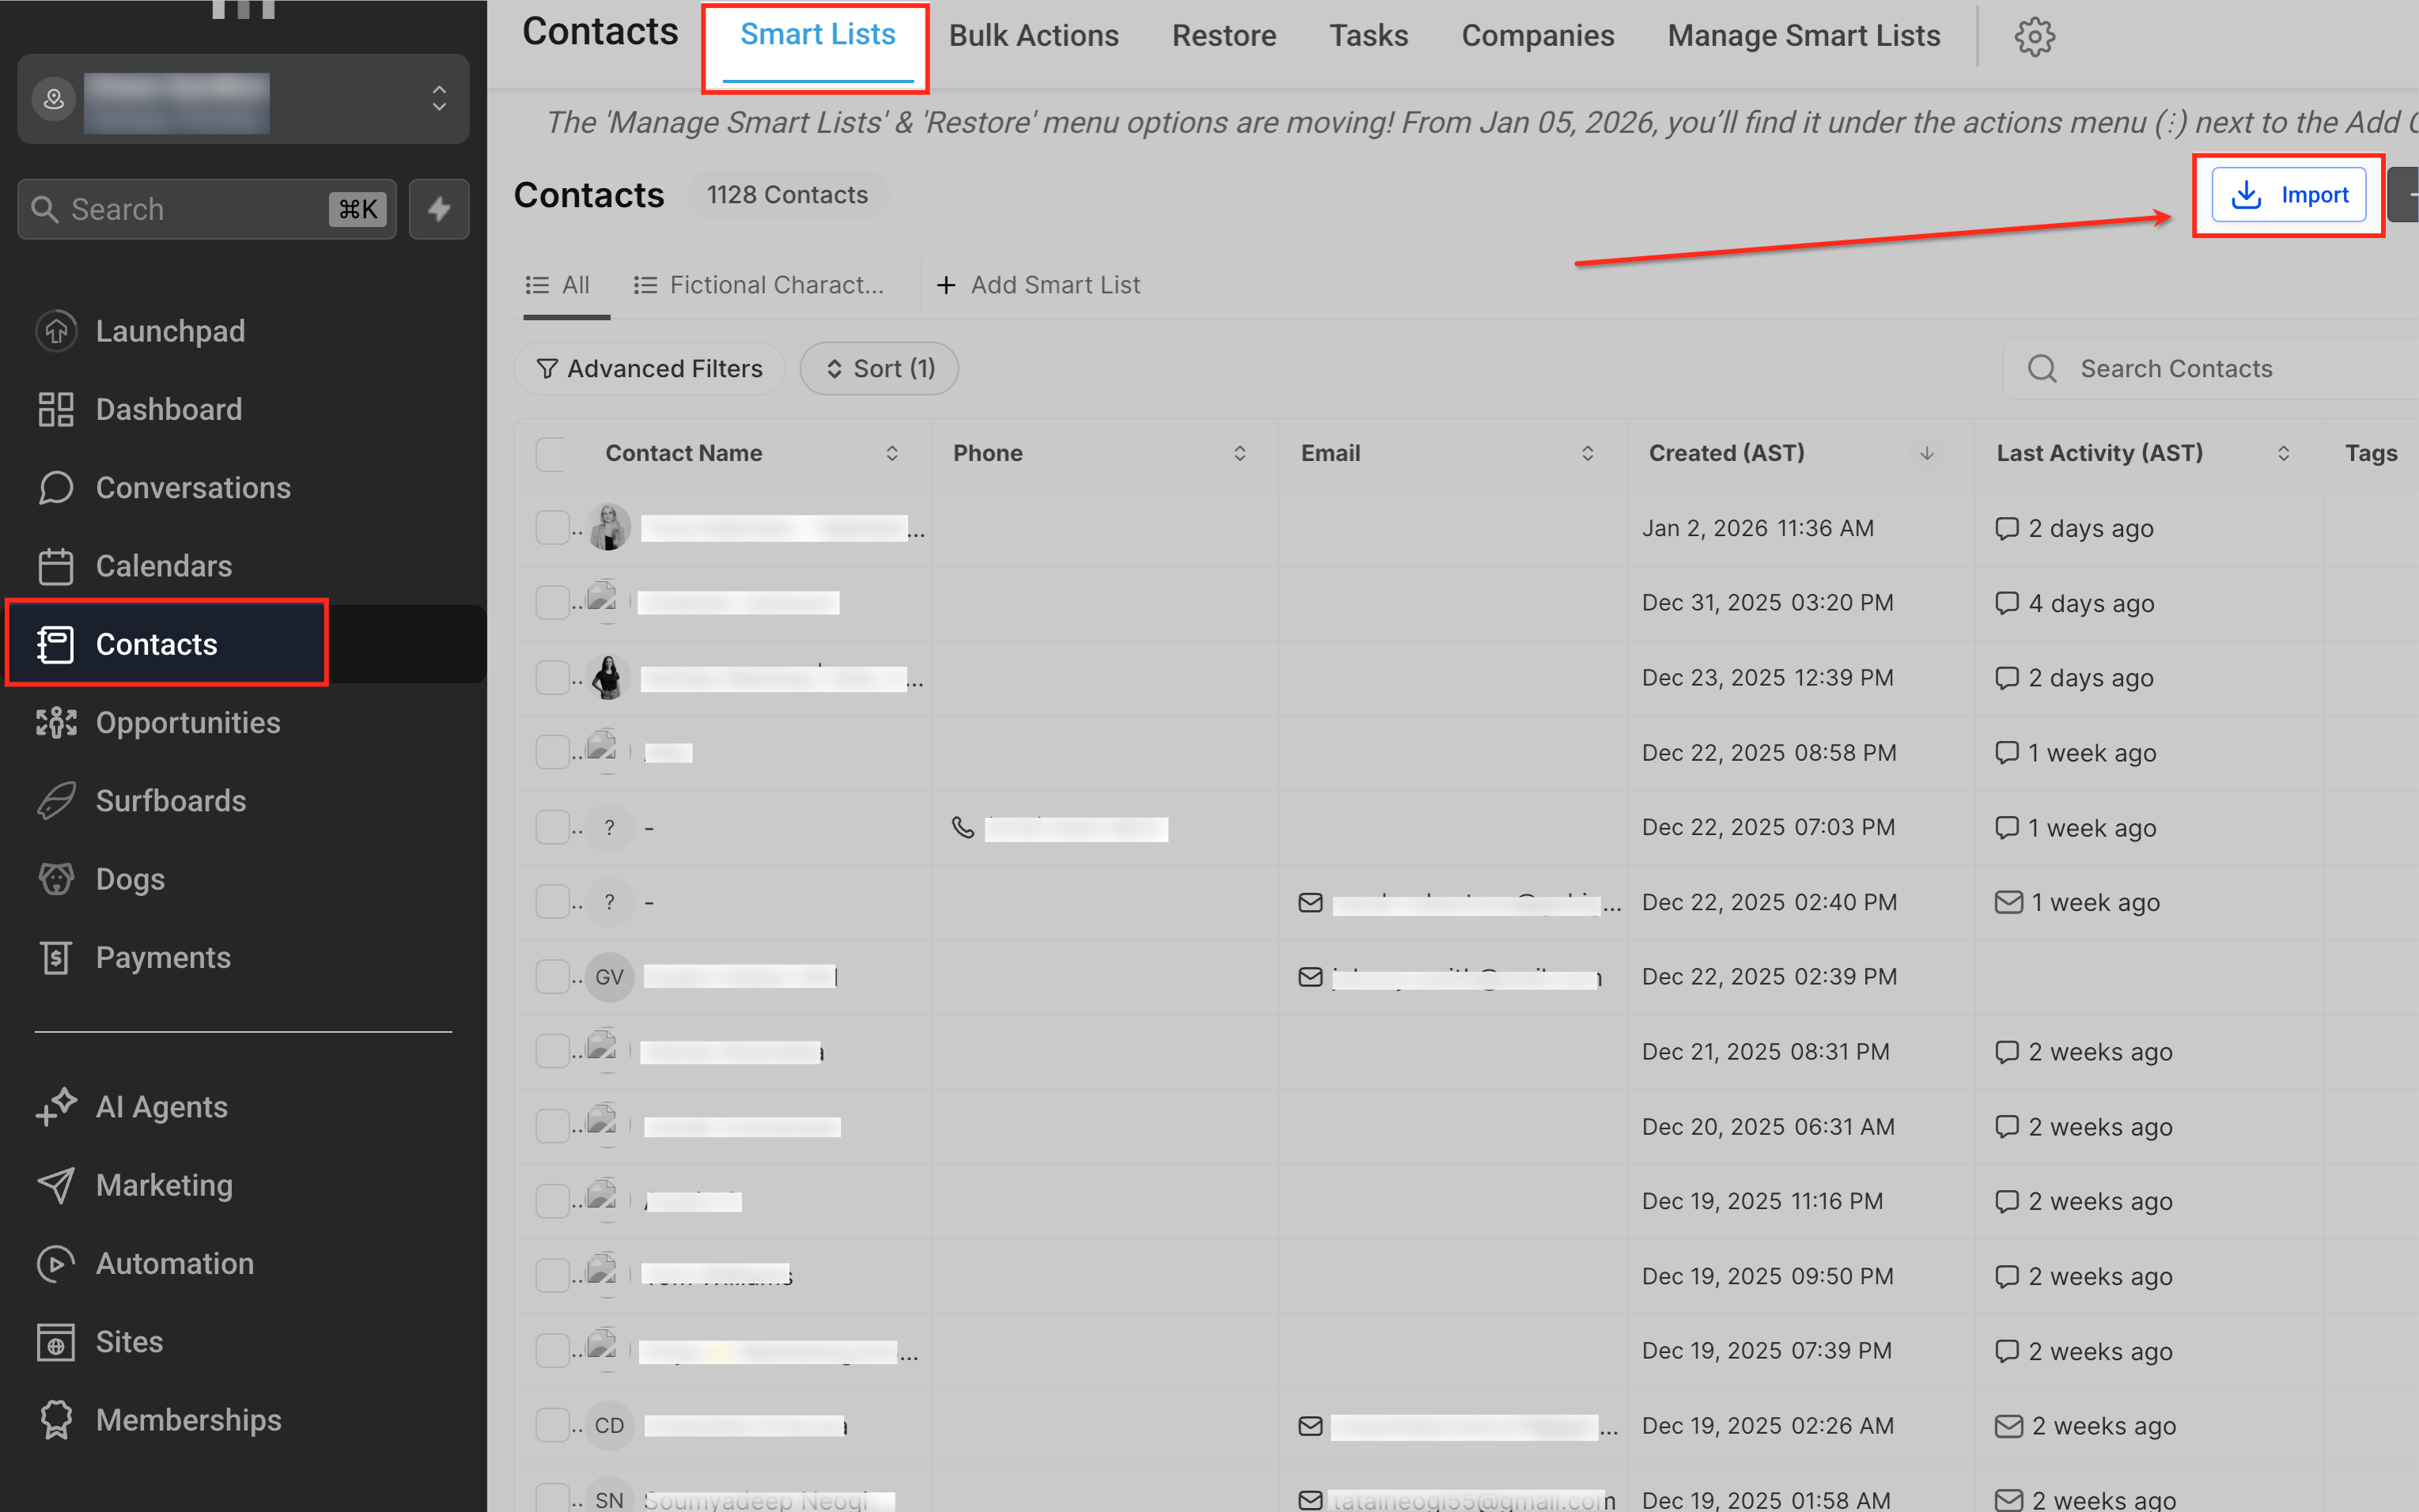Go to Conversations in the sidebar
Viewport: 2419px width, 1512px height.
click(x=192, y=487)
